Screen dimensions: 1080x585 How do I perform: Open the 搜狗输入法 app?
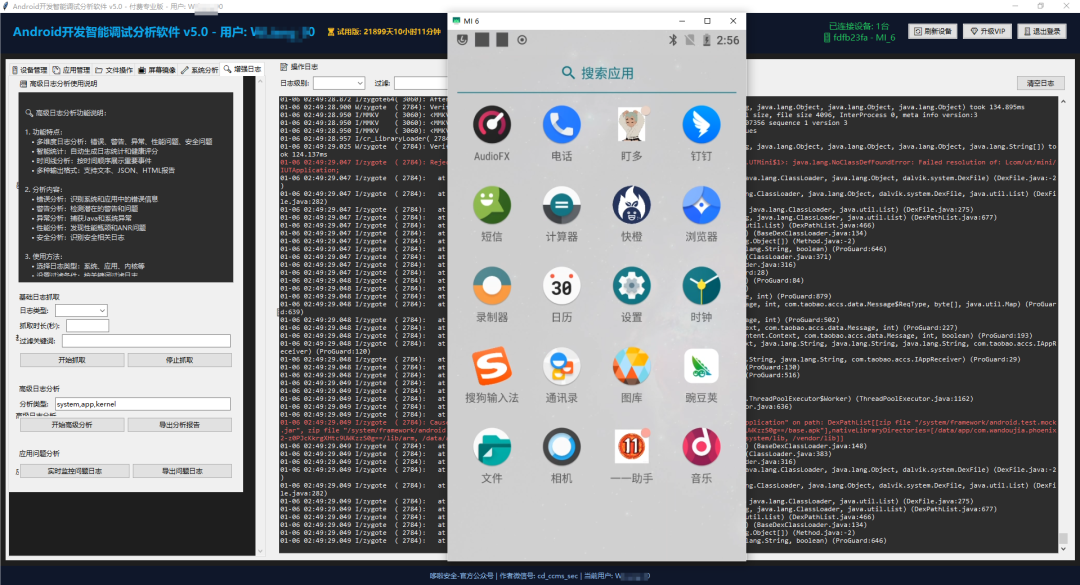pos(492,367)
